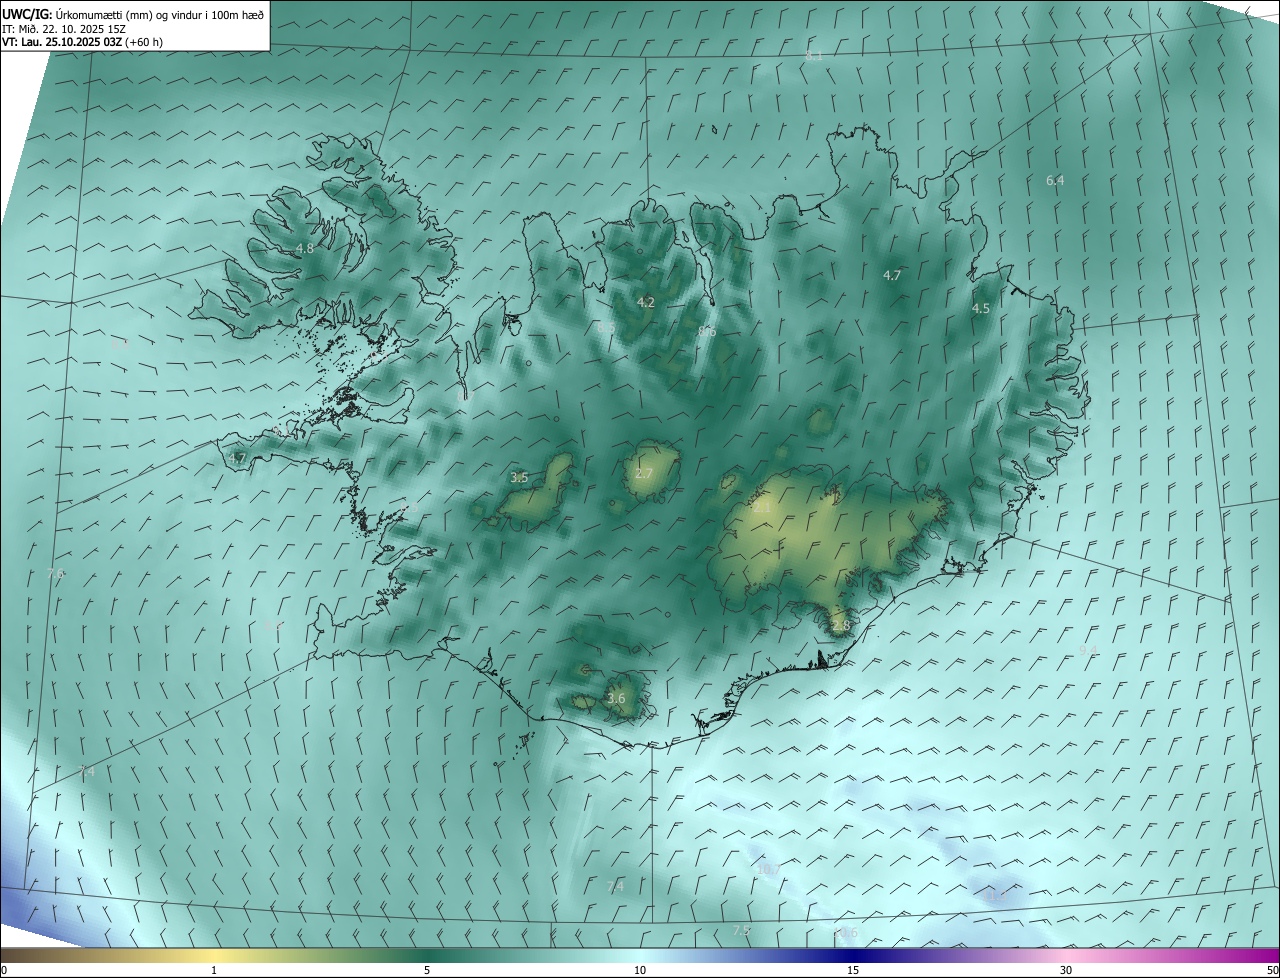1280x978 pixels.
Task: Click the 3.5 value label by the western glacier
Action: [x=519, y=478]
